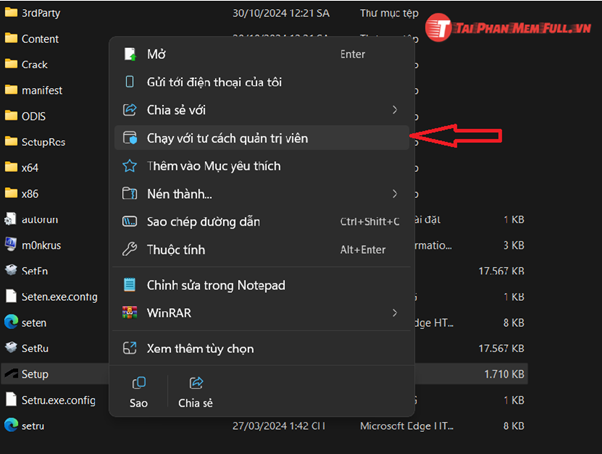Expand the Nén thành submenu arrow

tap(394, 193)
